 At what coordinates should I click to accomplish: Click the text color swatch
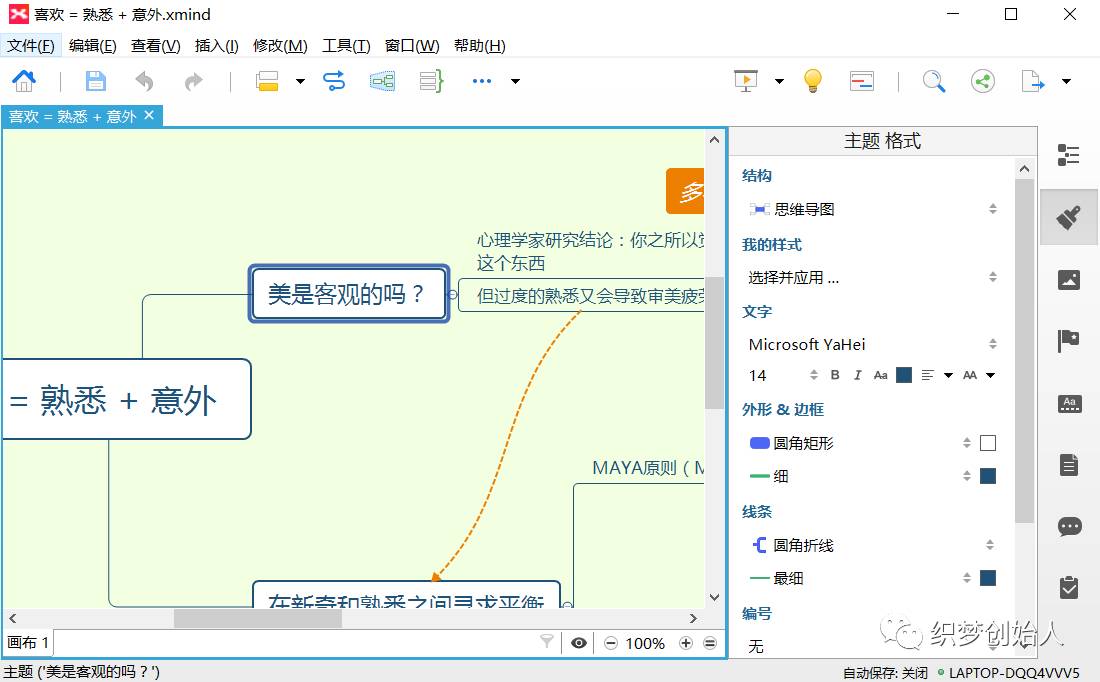[904, 375]
